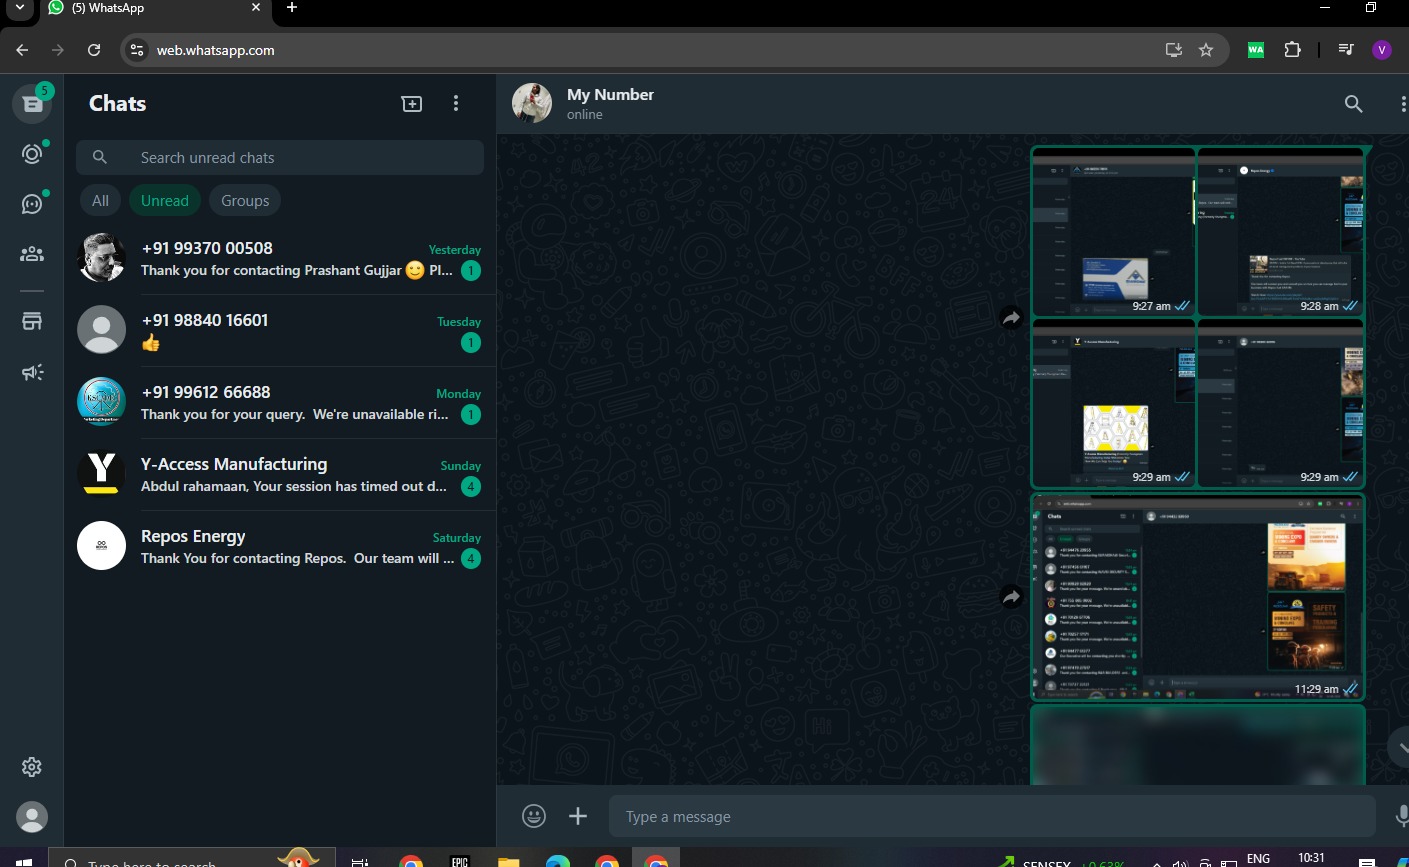1409x867 pixels.
Task: Open the profile avatar at the sidebar bottom
Action: point(32,817)
